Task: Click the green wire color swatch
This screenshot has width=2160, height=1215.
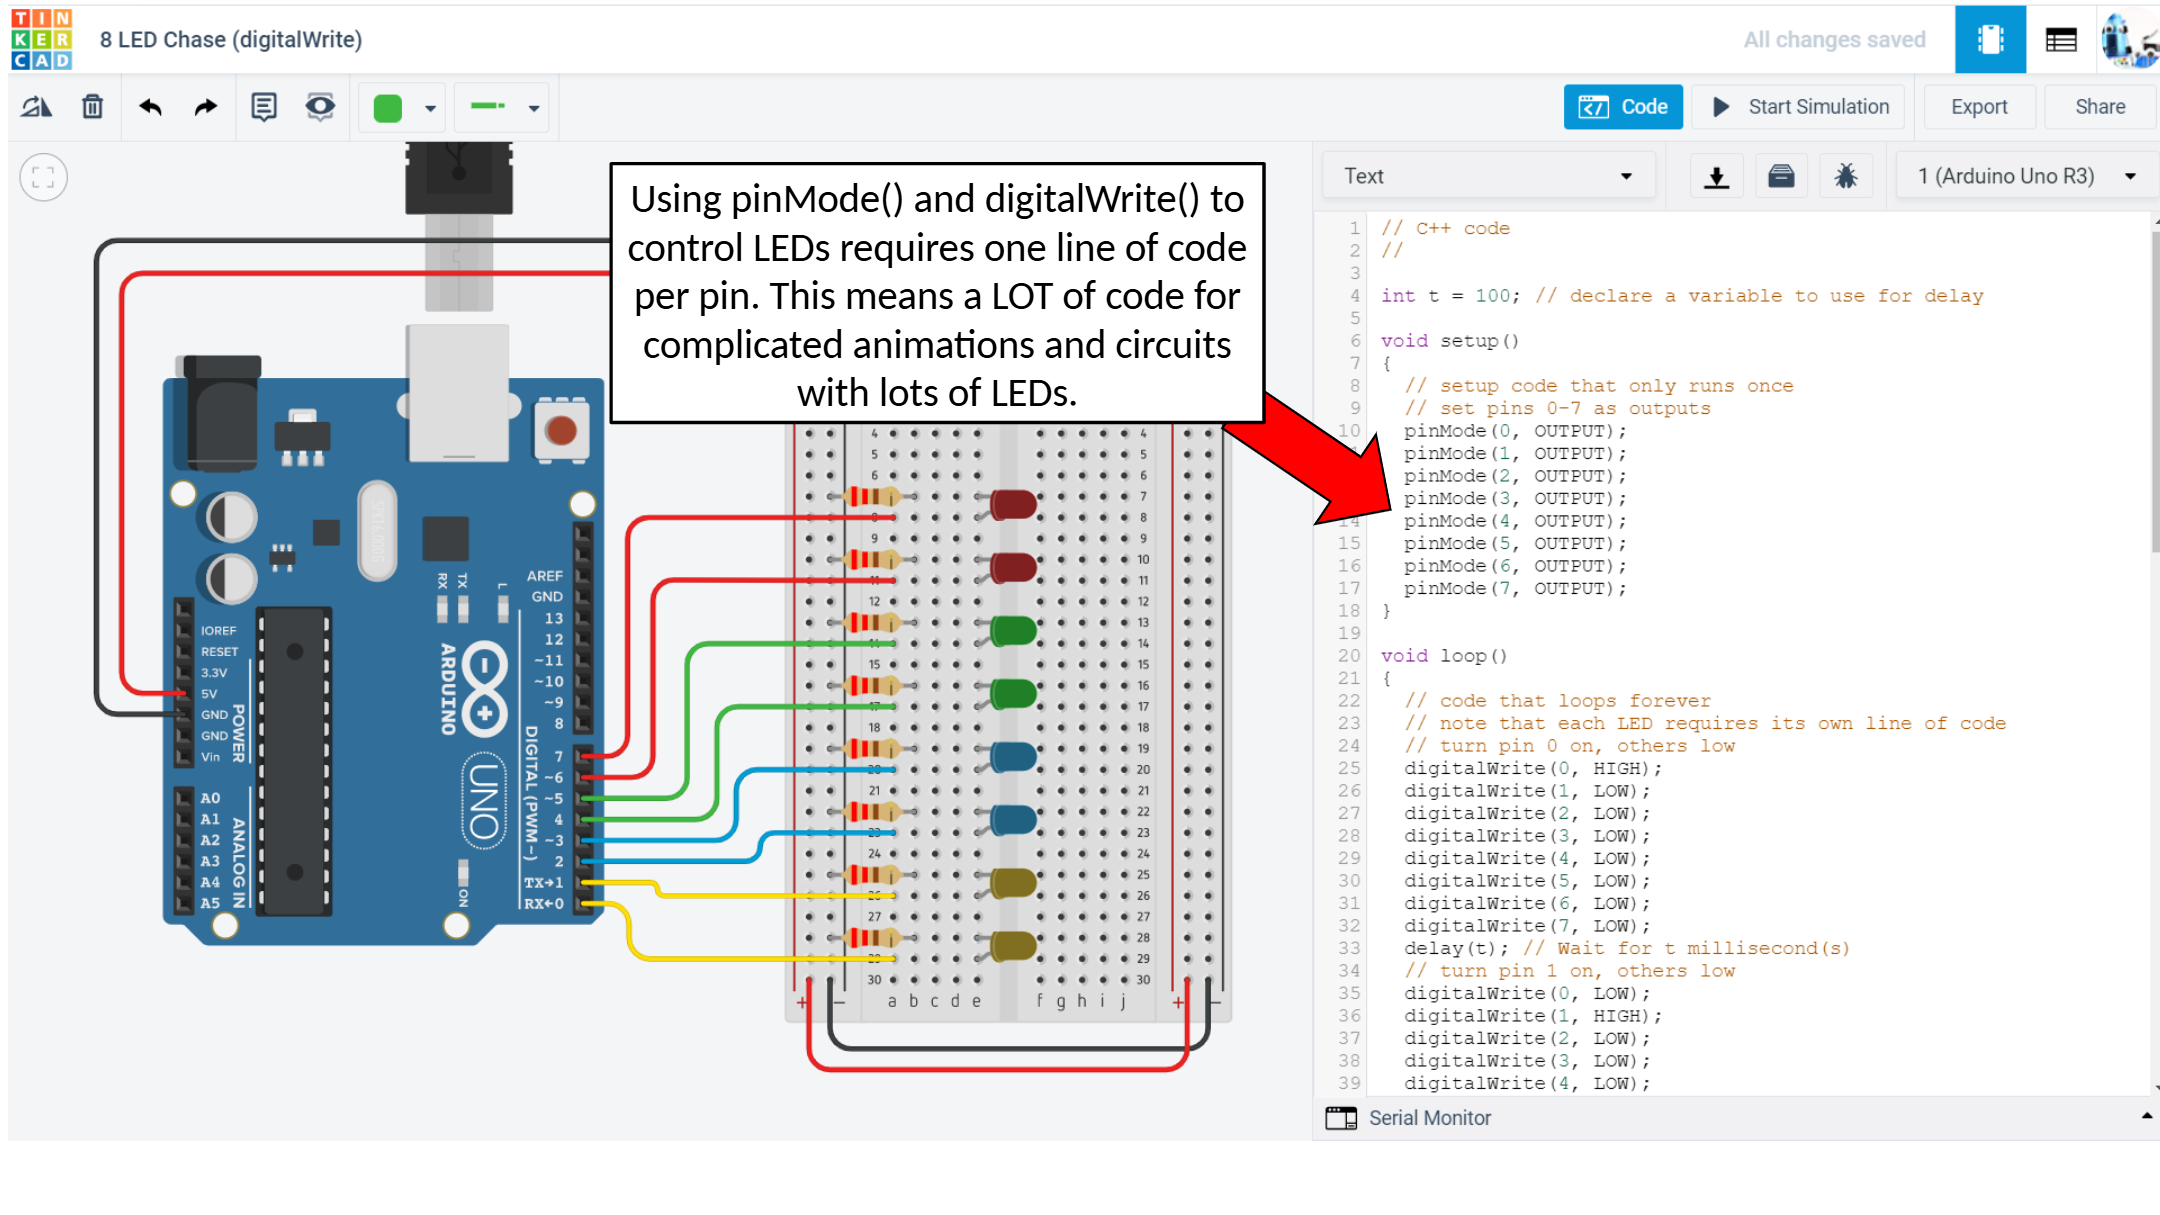Action: 388,108
